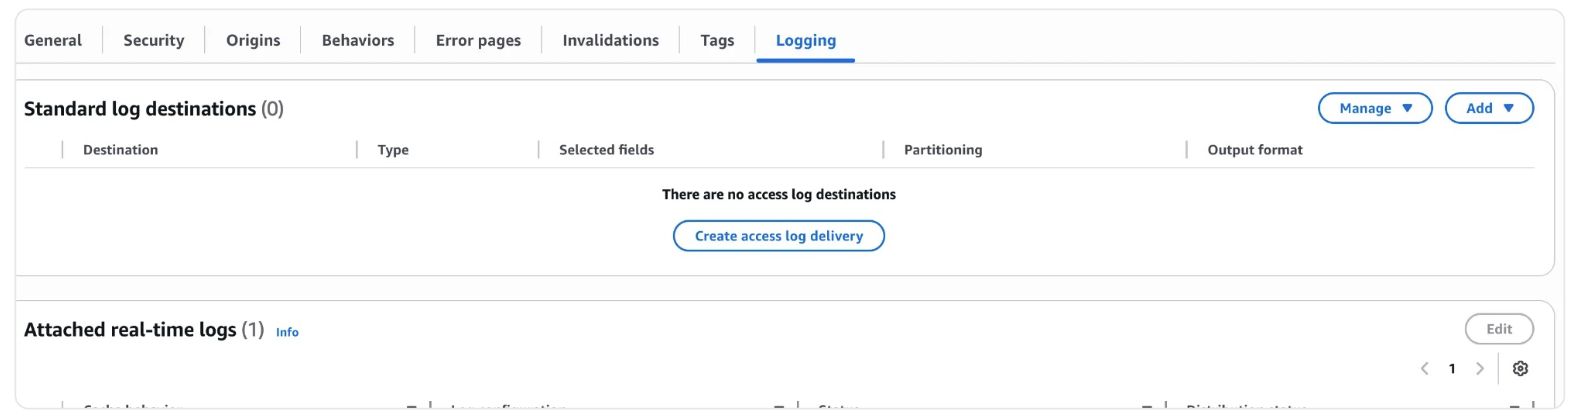
Task: Click Edit for attached real-time logs
Action: pyautogui.click(x=1499, y=329)
